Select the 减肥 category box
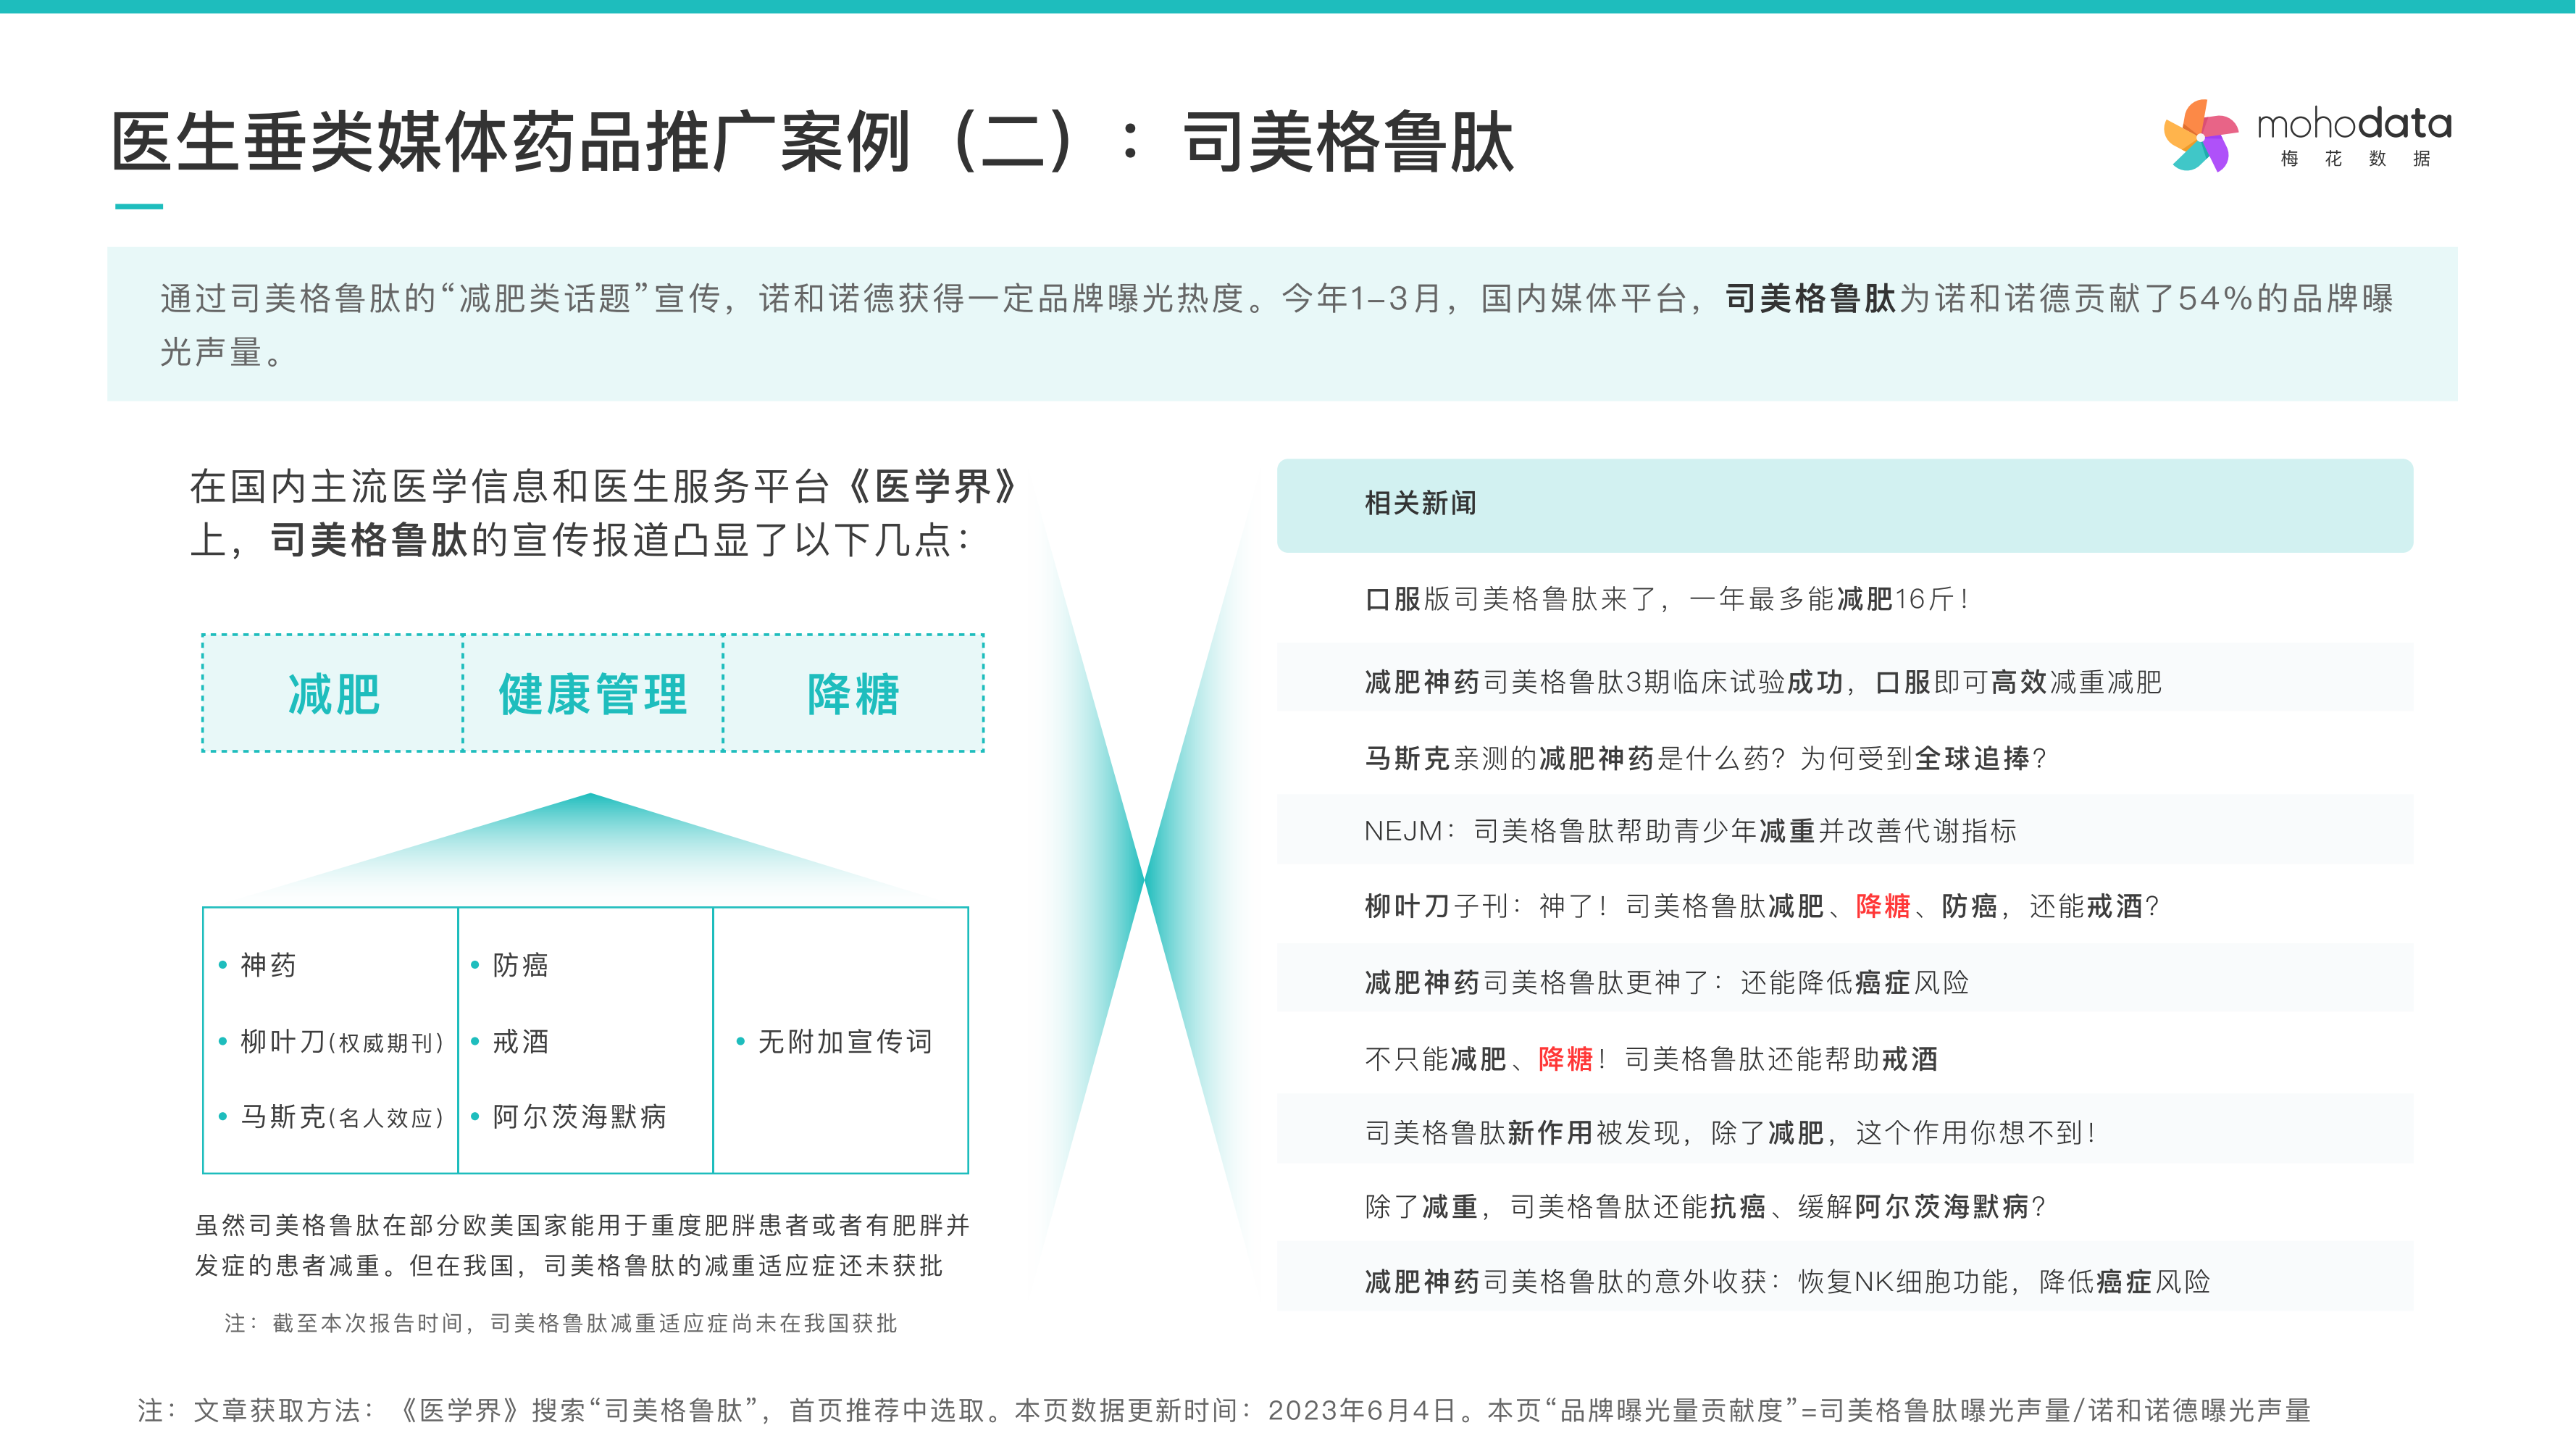2576x1449 pixels. point(333,694)
